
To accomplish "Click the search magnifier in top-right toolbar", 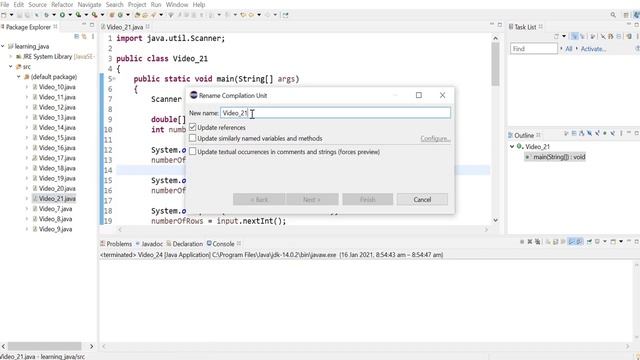I will point(613,15).
